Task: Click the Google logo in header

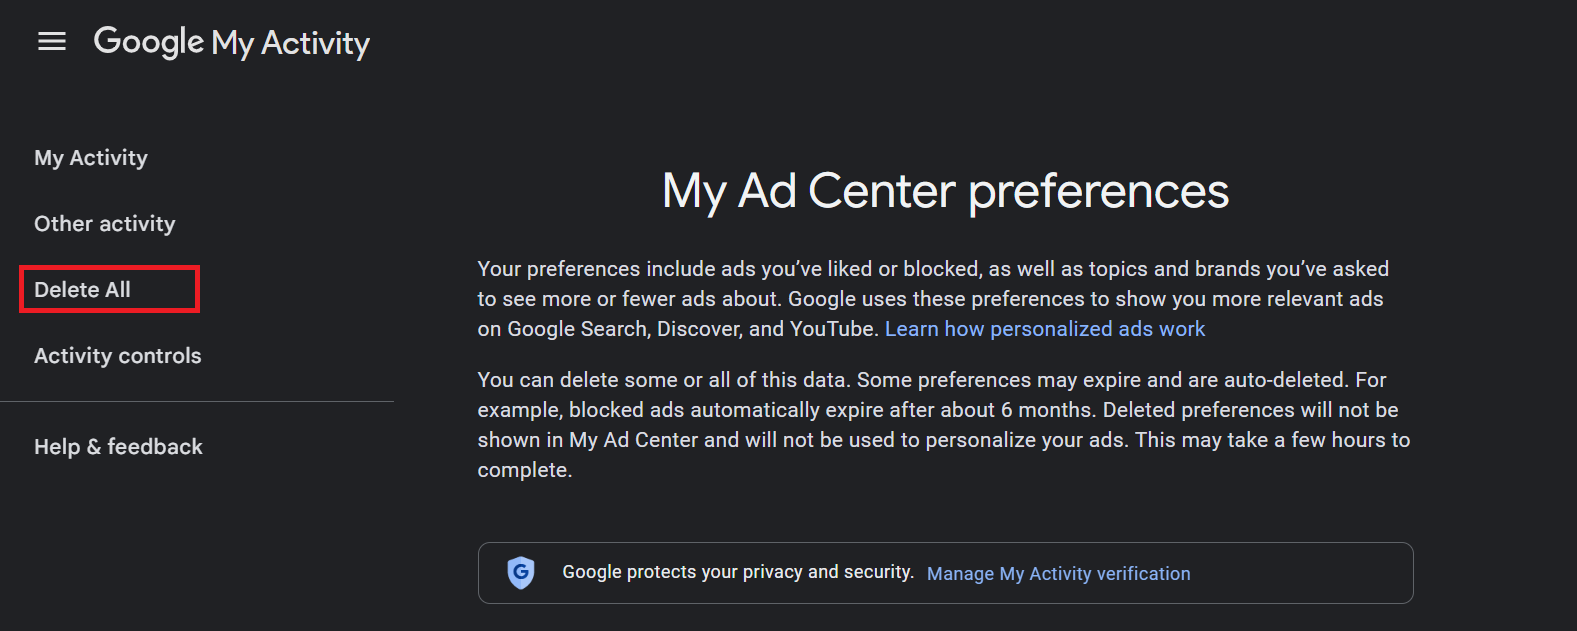Action: pos(149,42)
